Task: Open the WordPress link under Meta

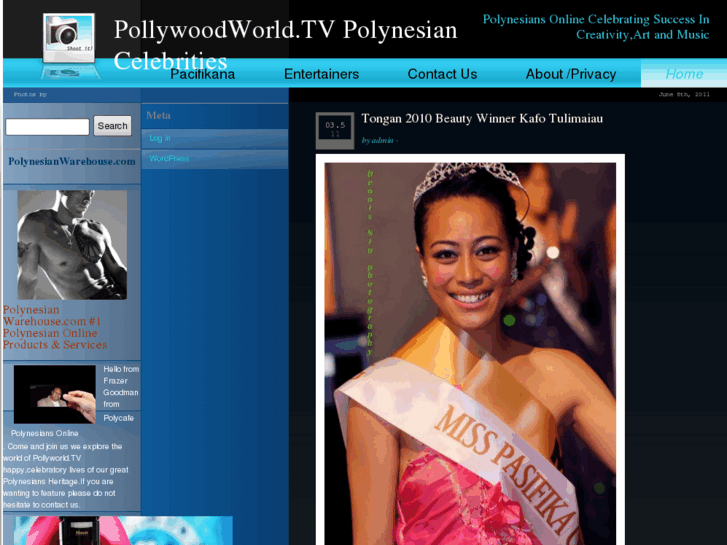Action: coord(169,159)
